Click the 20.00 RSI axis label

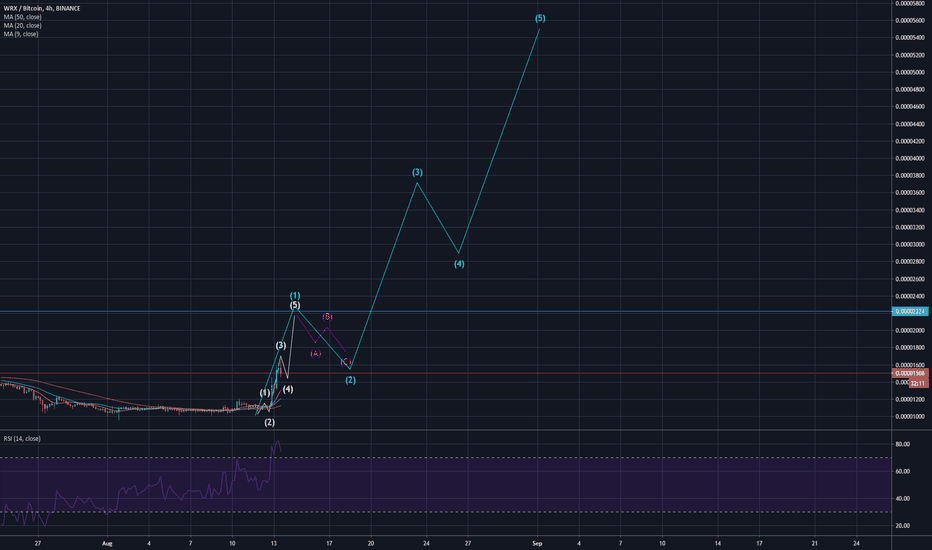point(902,526)
